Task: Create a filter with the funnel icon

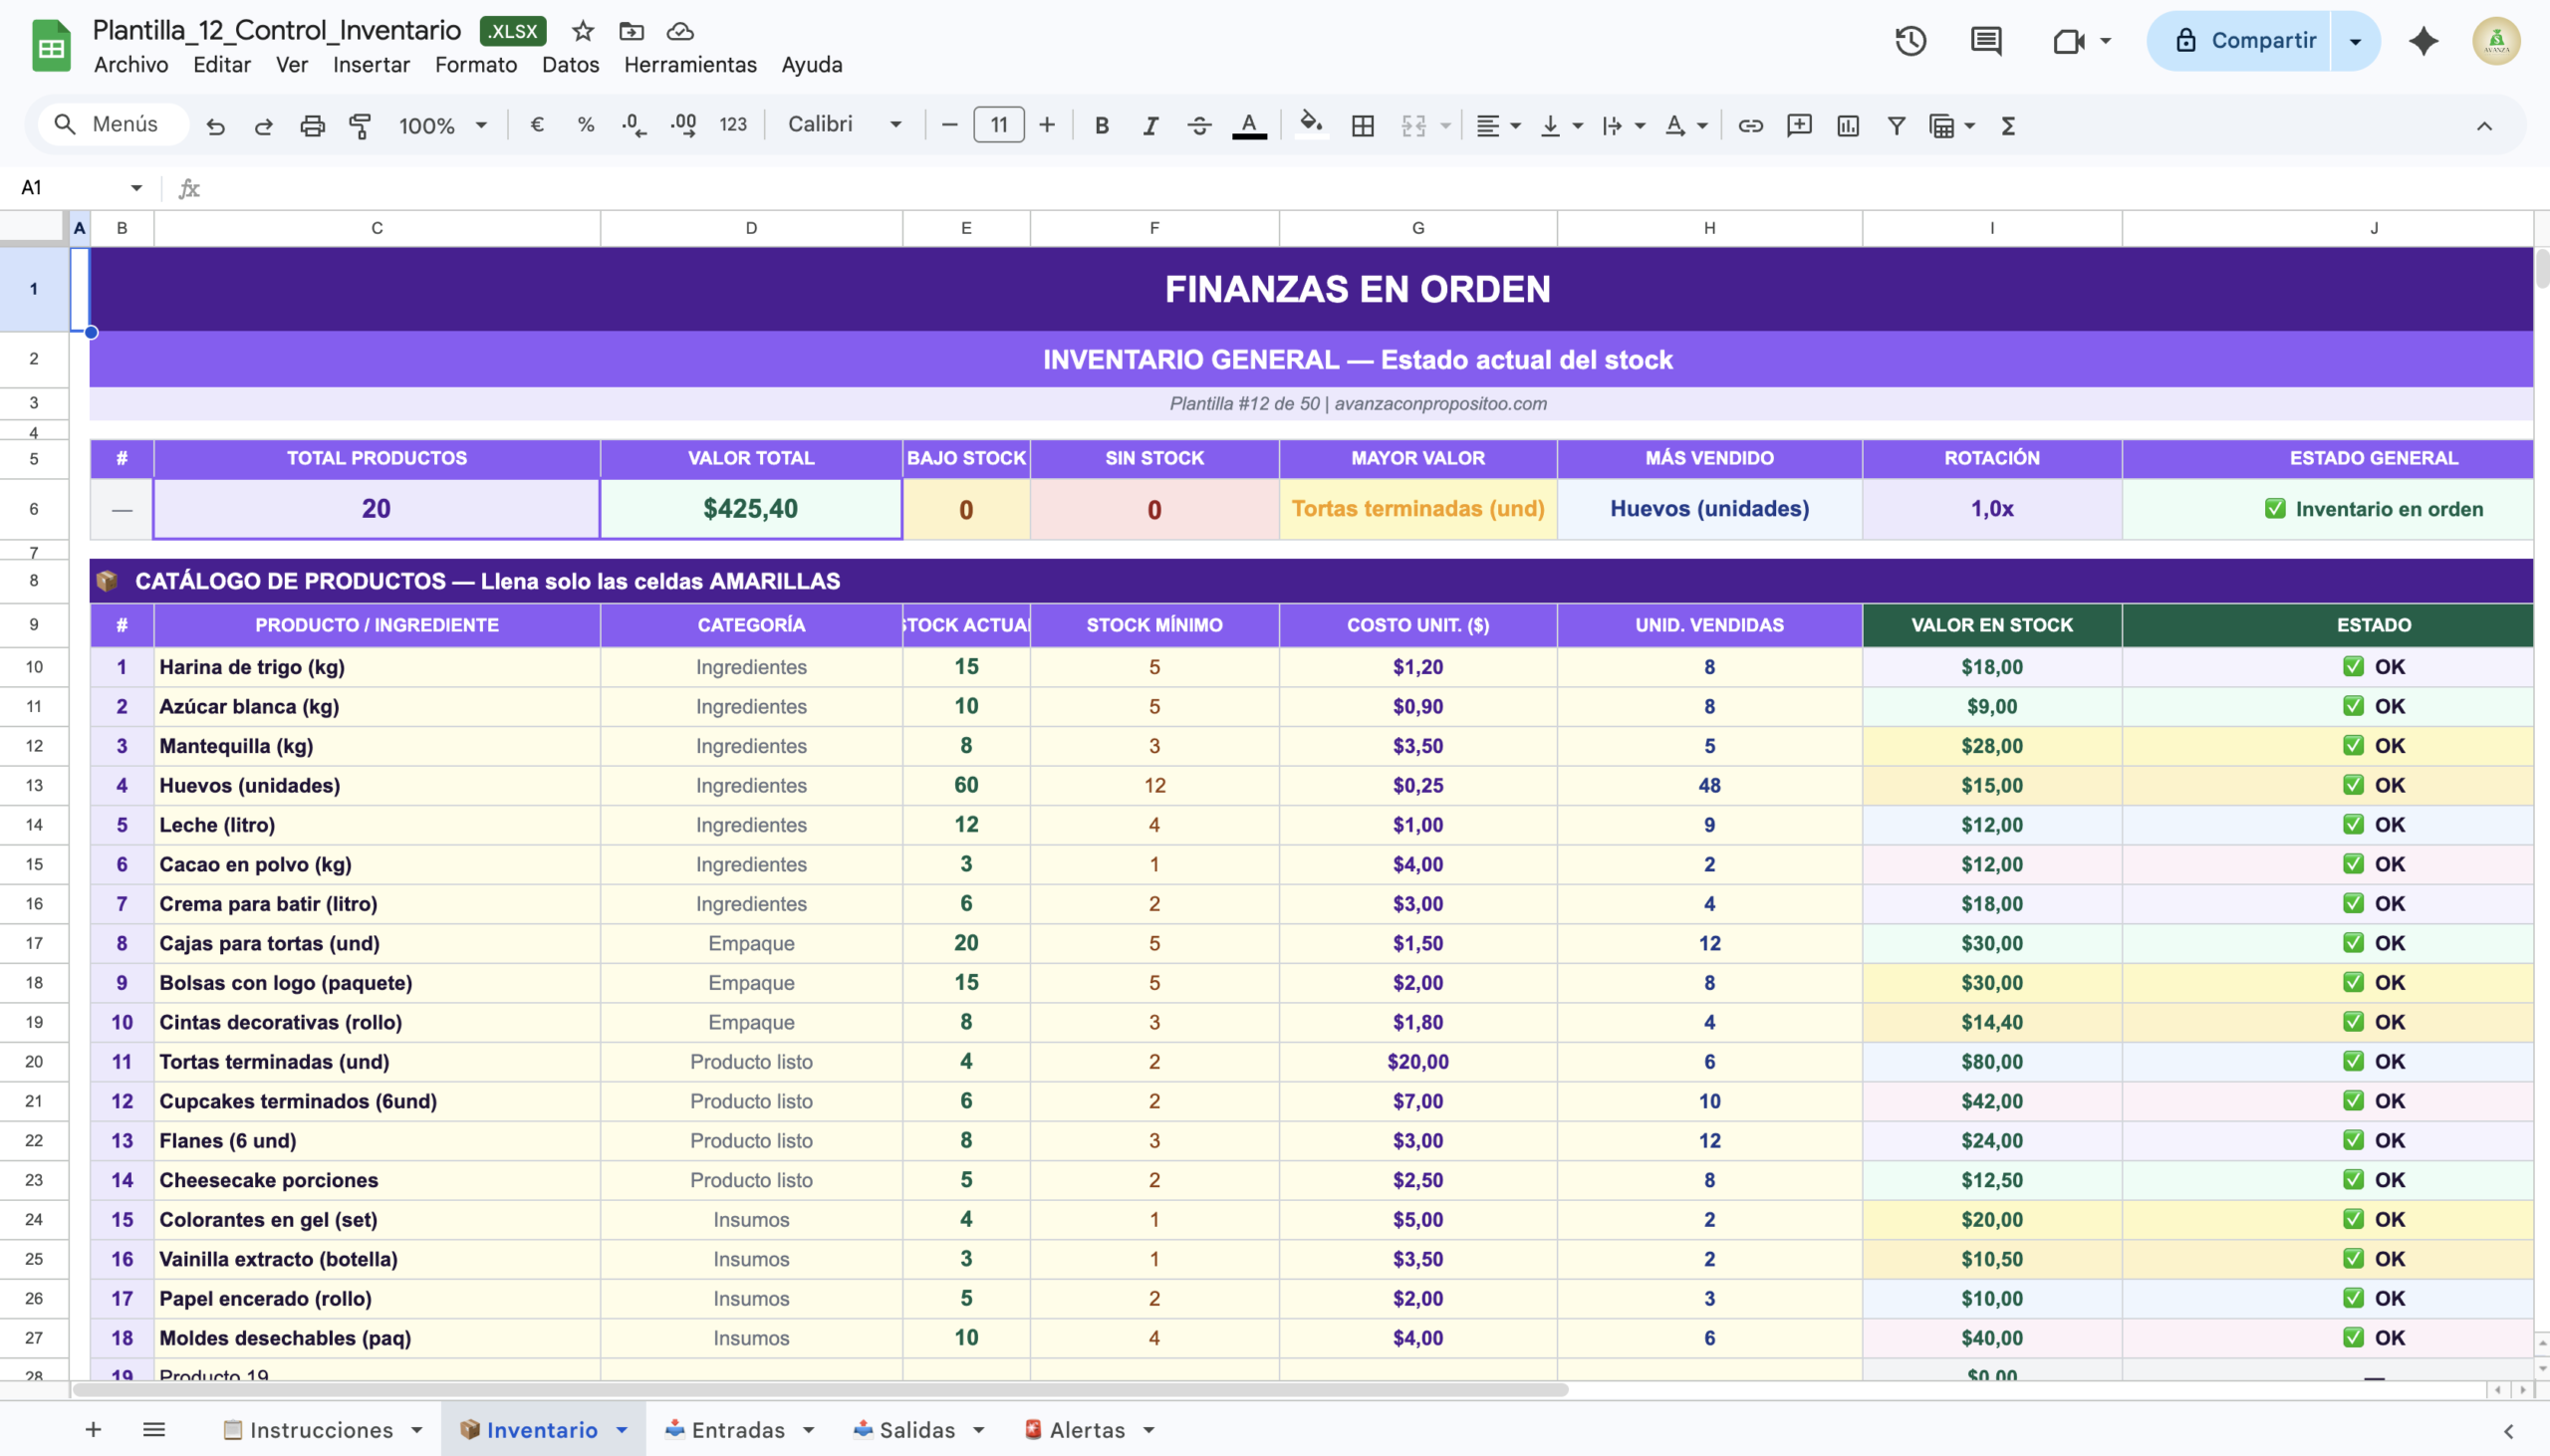Action: click(1895, 126)
